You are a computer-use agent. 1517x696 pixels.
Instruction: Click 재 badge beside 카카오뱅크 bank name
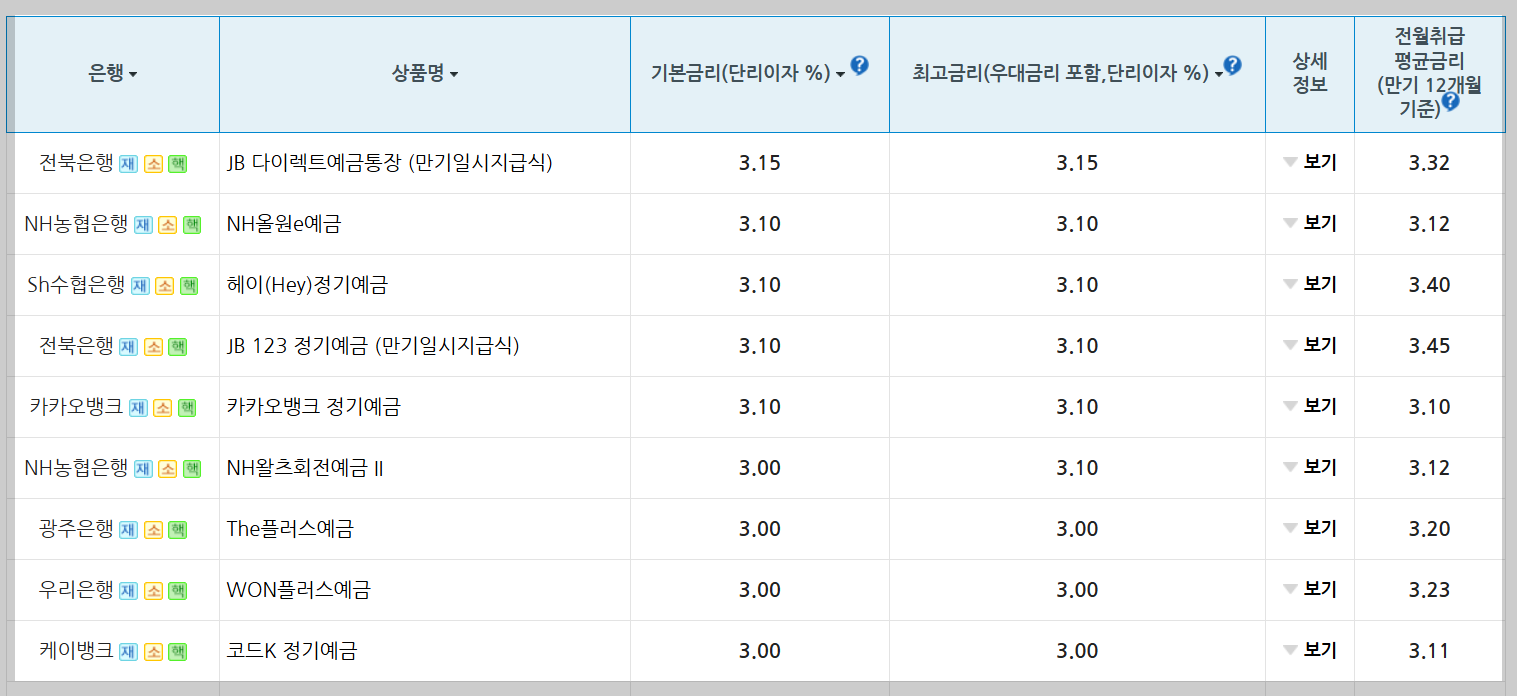[x=138, y=408]
